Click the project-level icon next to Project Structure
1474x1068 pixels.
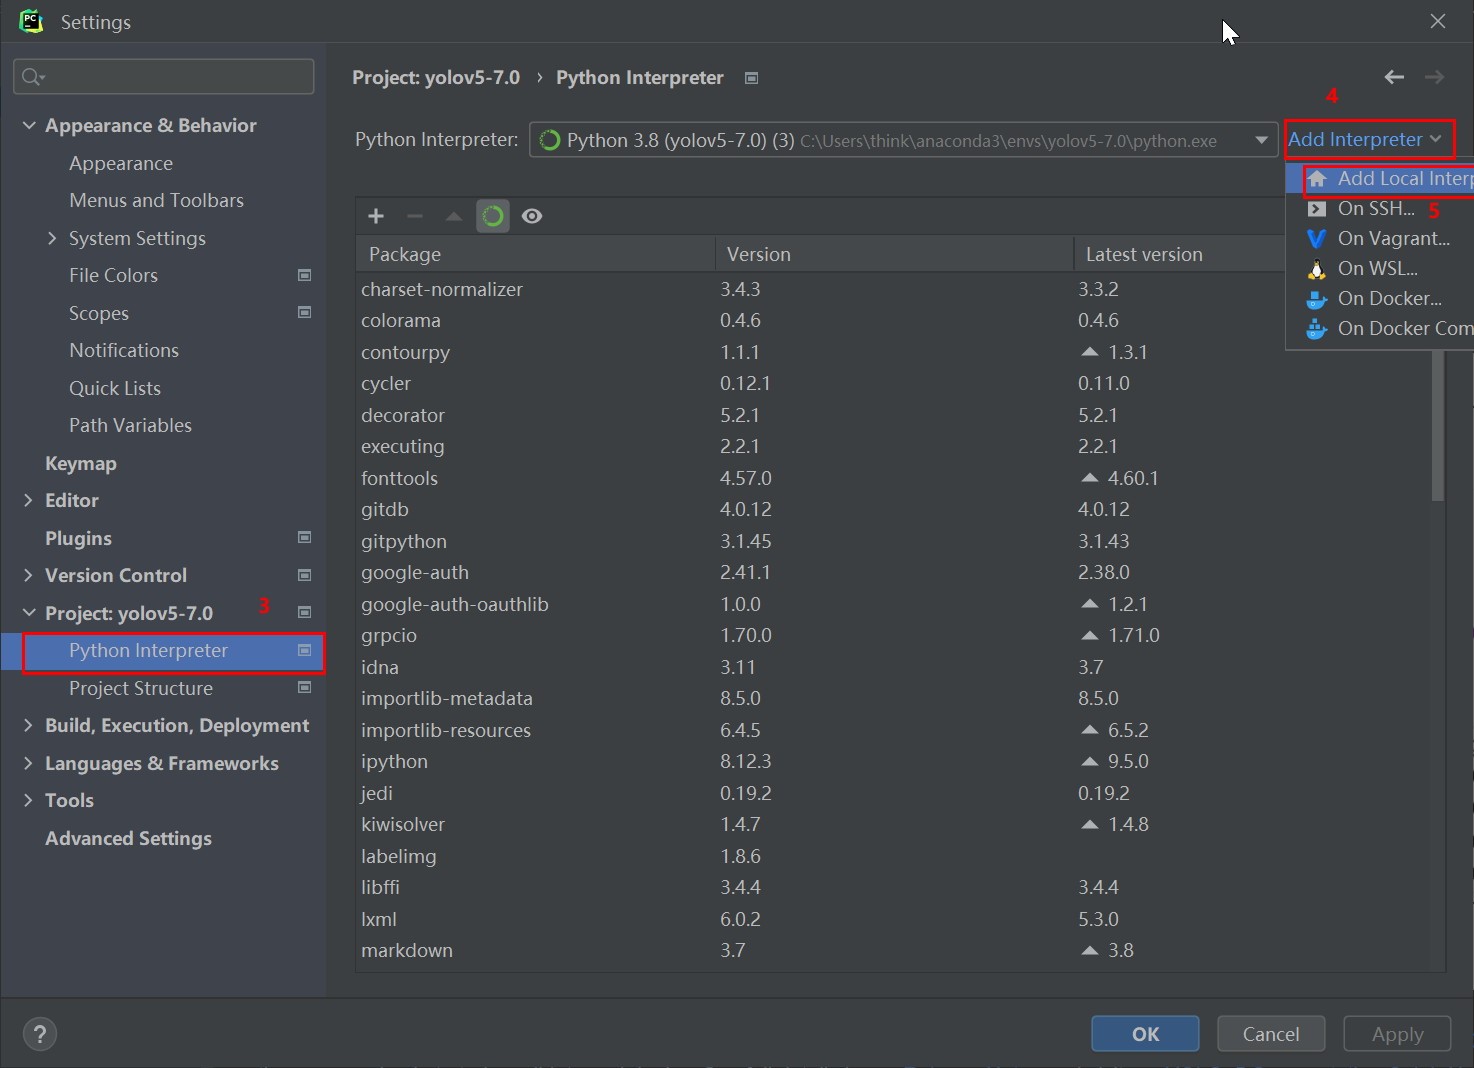pyautogui.click(x=305, y=687)
